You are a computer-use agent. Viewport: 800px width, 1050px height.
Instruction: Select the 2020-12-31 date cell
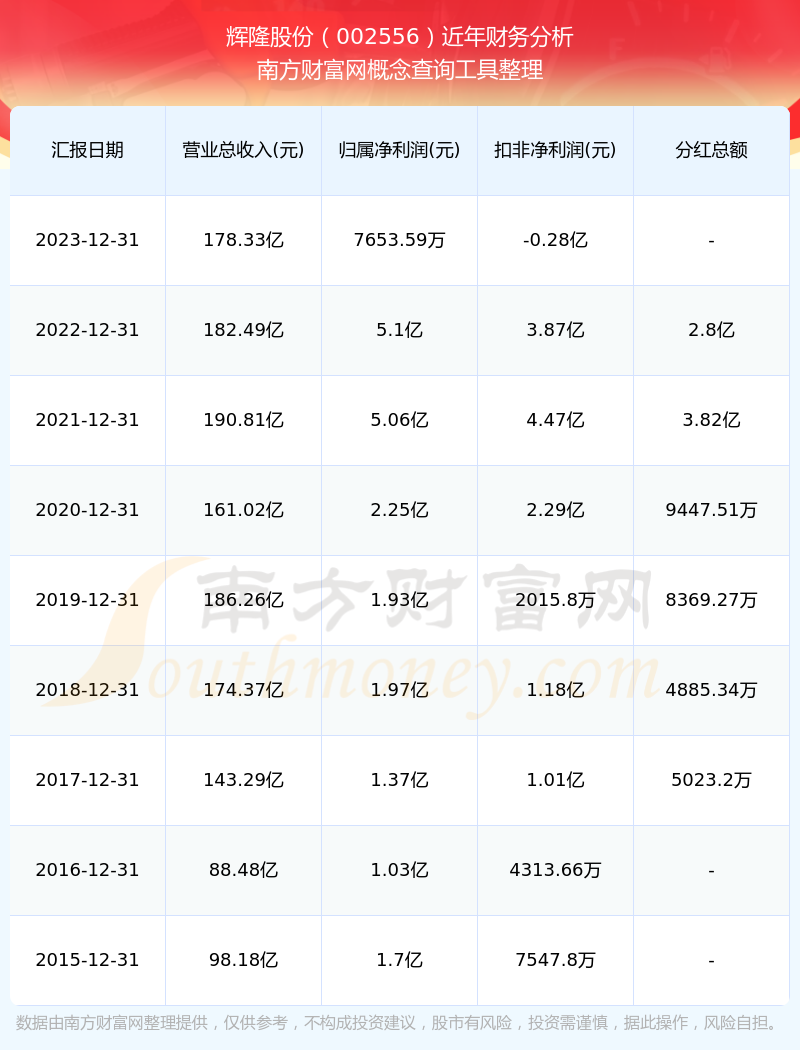coord(88,510)
